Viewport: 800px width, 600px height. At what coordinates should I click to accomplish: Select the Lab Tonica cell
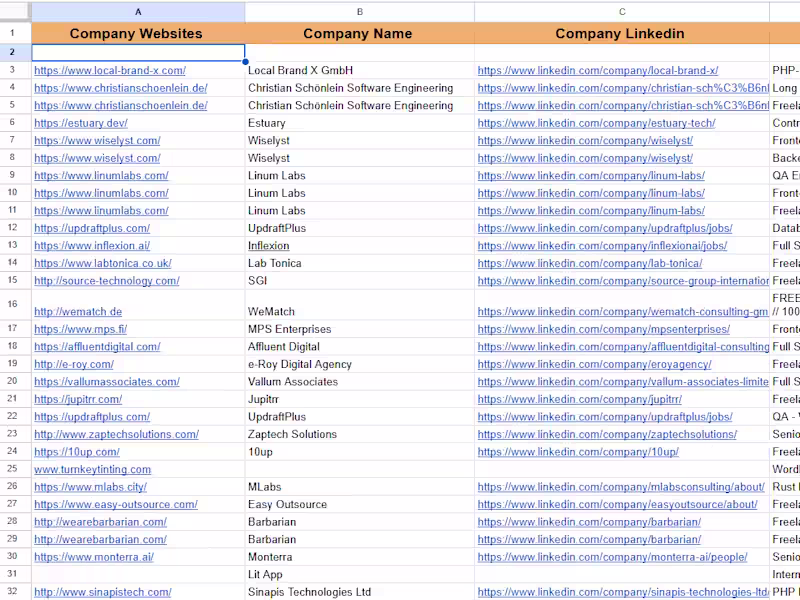pos(360,263)
